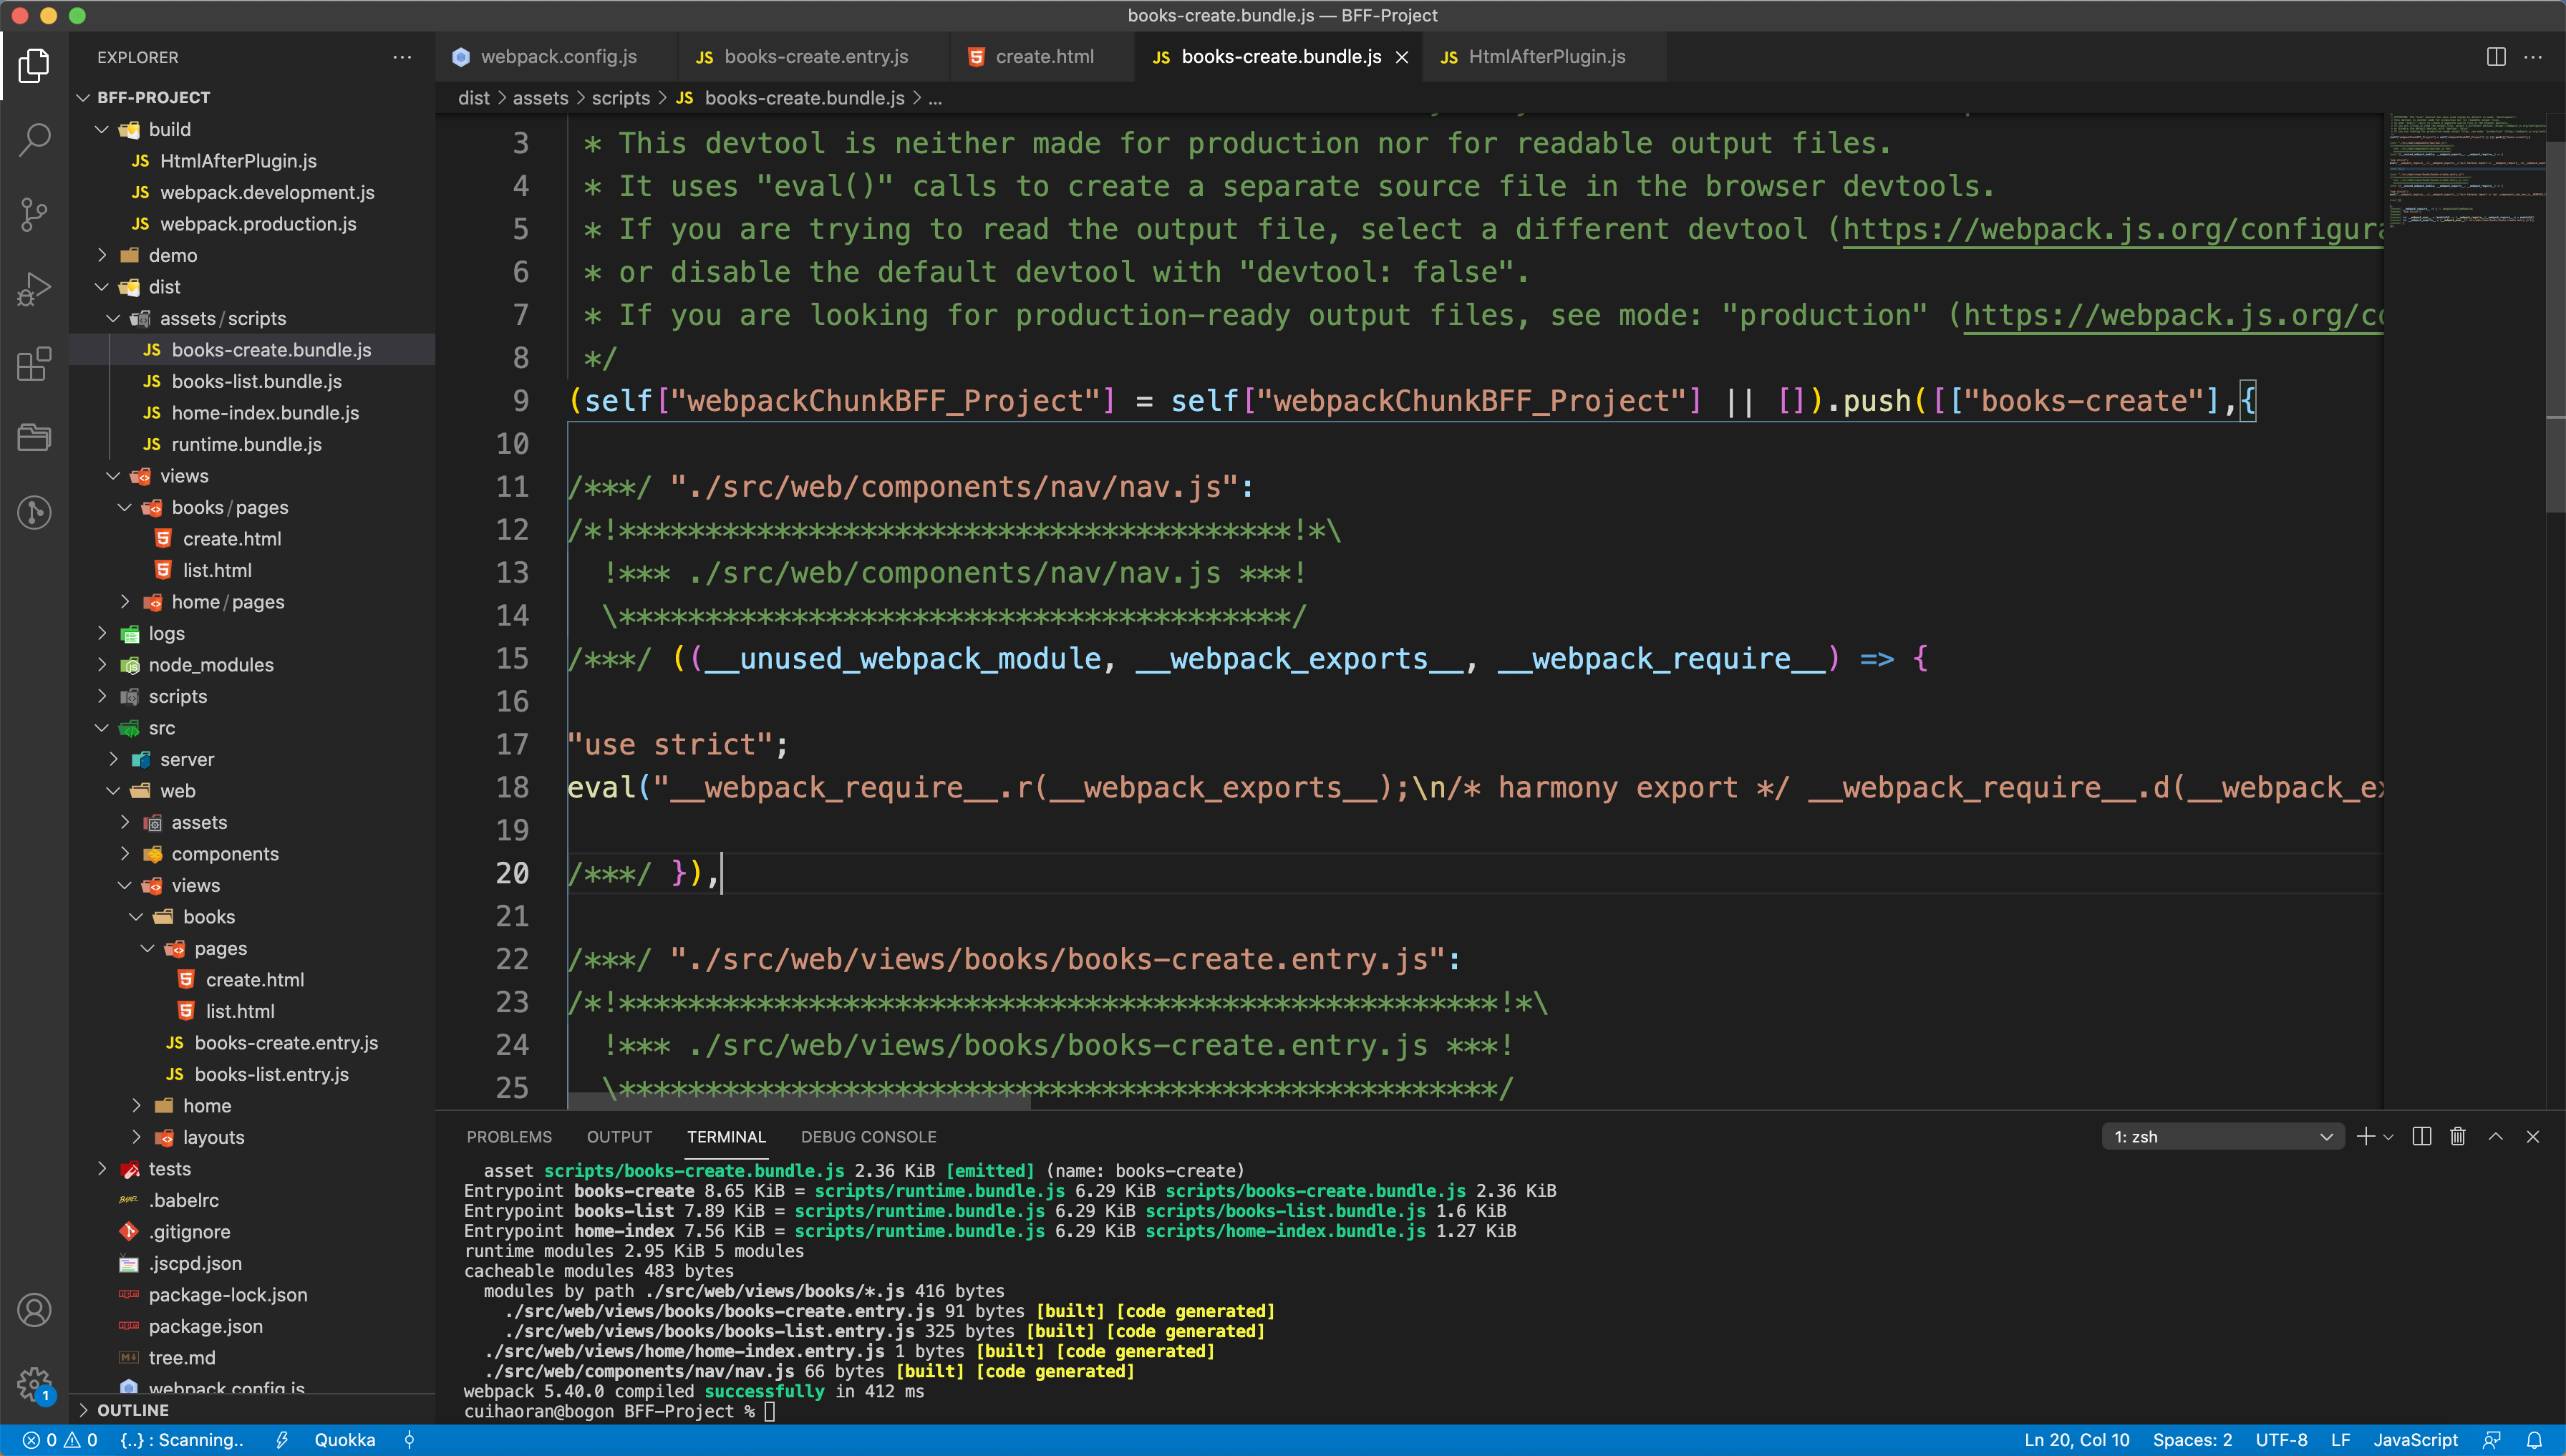Click the Quokka status bar item
Image resolution: width=2566 pixels, height=1456 pixels.
pos(345,1440)
